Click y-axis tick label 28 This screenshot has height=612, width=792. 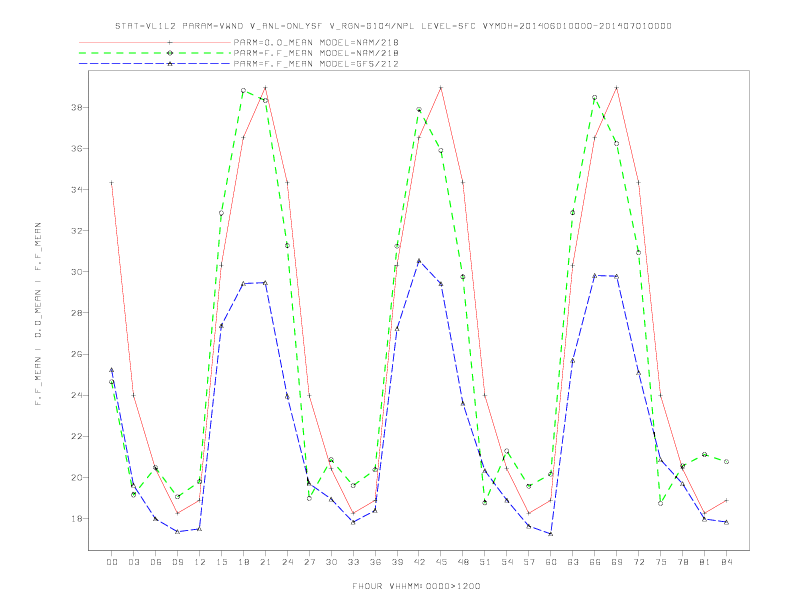(x=77, y=313)
